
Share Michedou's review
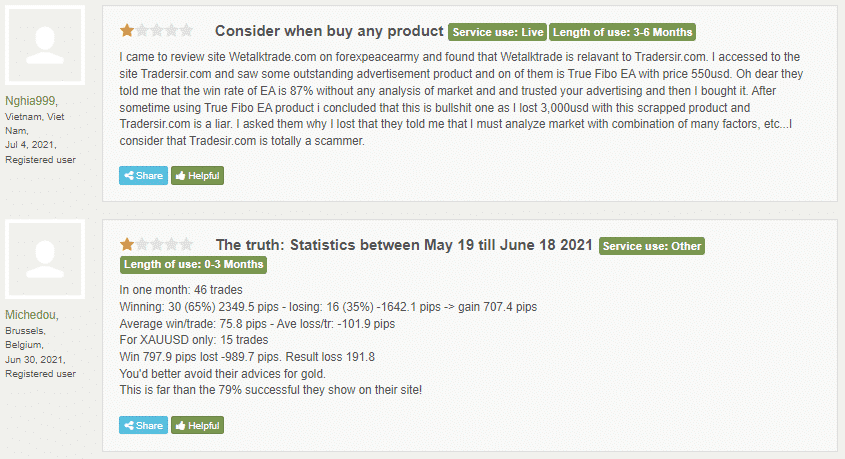pyautogui.click(x=143, y=425)
